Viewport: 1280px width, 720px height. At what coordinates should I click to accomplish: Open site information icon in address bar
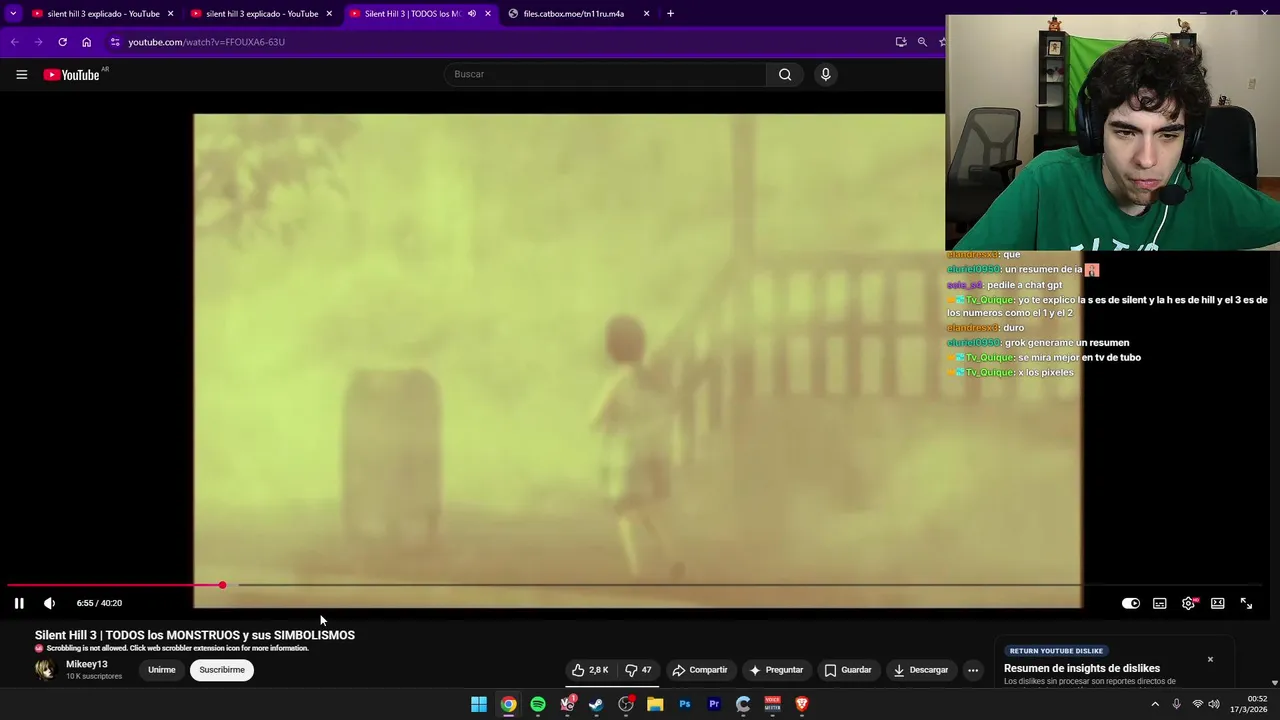pos(115,42)
